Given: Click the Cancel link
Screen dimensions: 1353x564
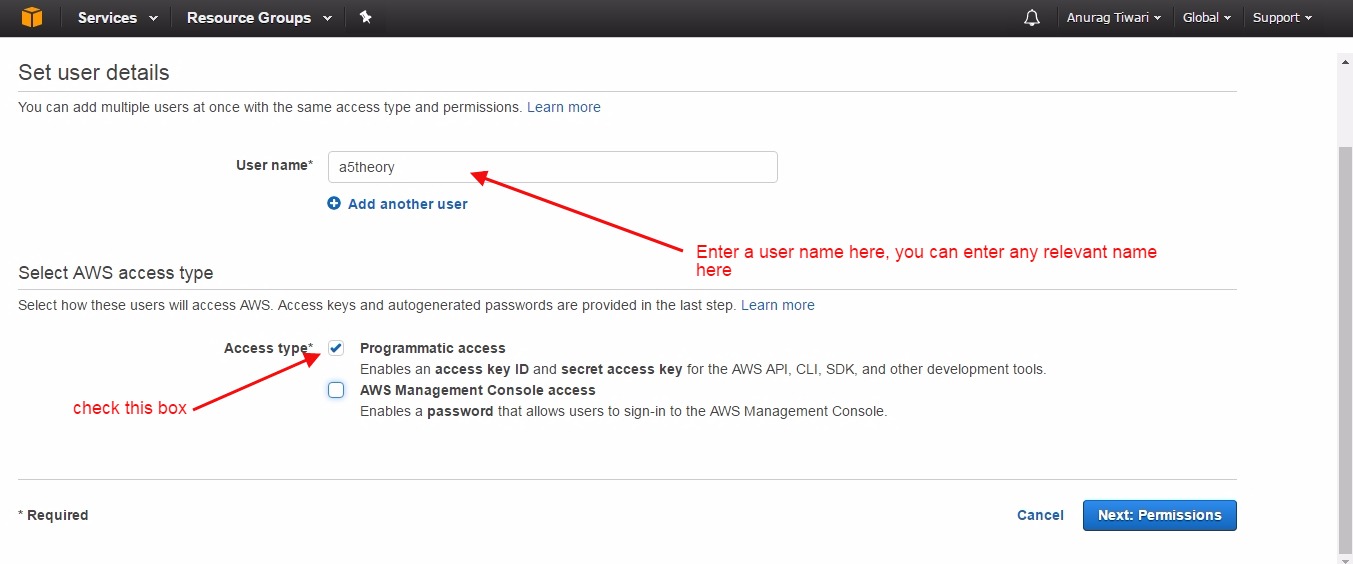Looking at the screenshot, I should pyautogui.click(x=1040, y=515).
